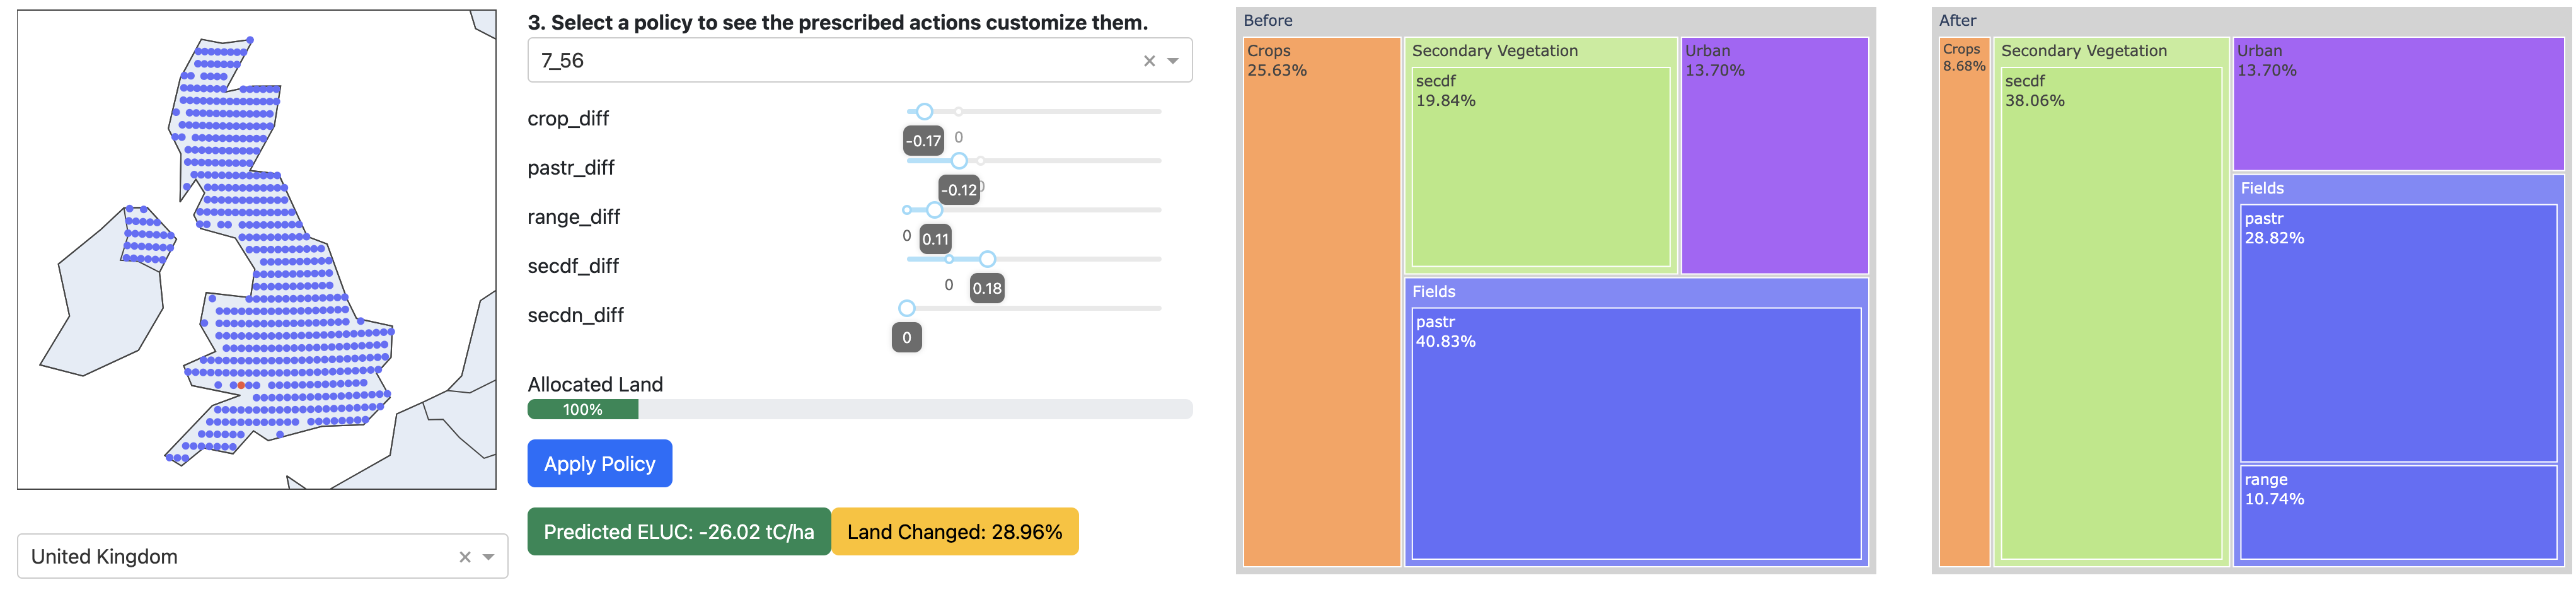Click the red highlighted point on map
This screenshot has height=597, width=2576.
point(241,385)
